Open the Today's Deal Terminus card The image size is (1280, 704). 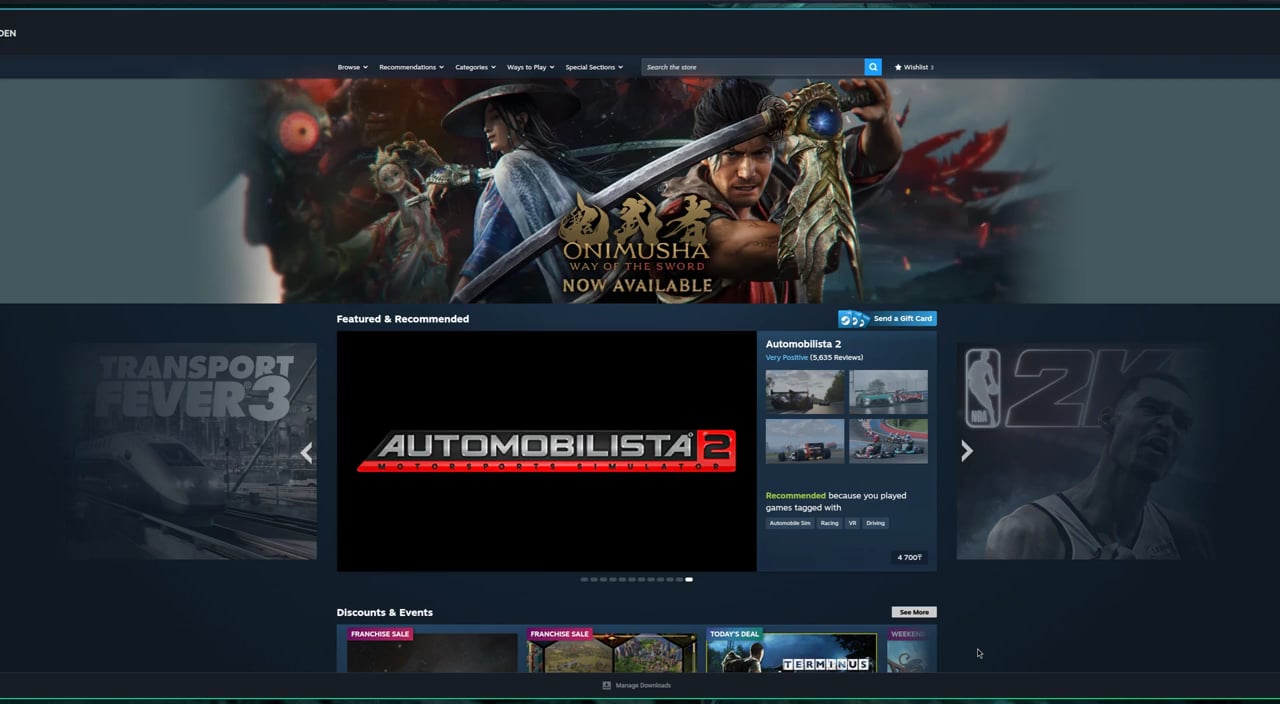click(x=792, y=650)
